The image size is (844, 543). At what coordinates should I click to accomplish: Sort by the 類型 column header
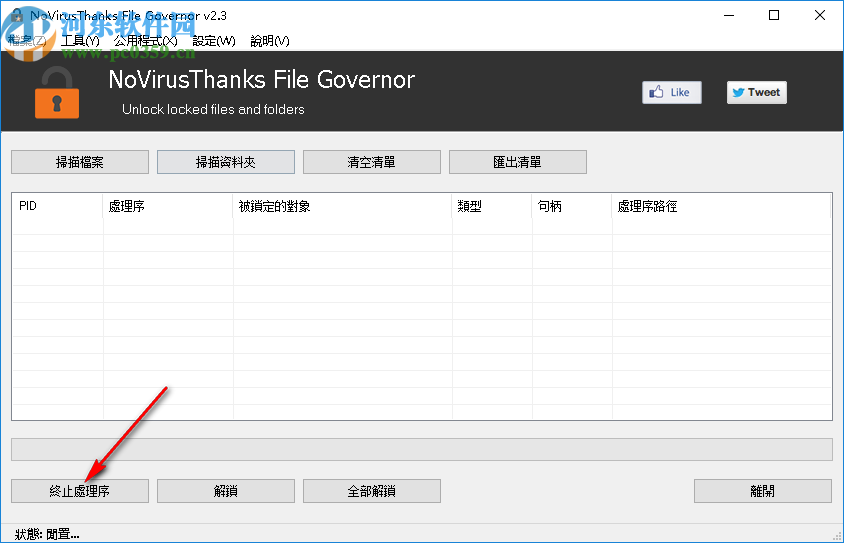pos(491,206)
